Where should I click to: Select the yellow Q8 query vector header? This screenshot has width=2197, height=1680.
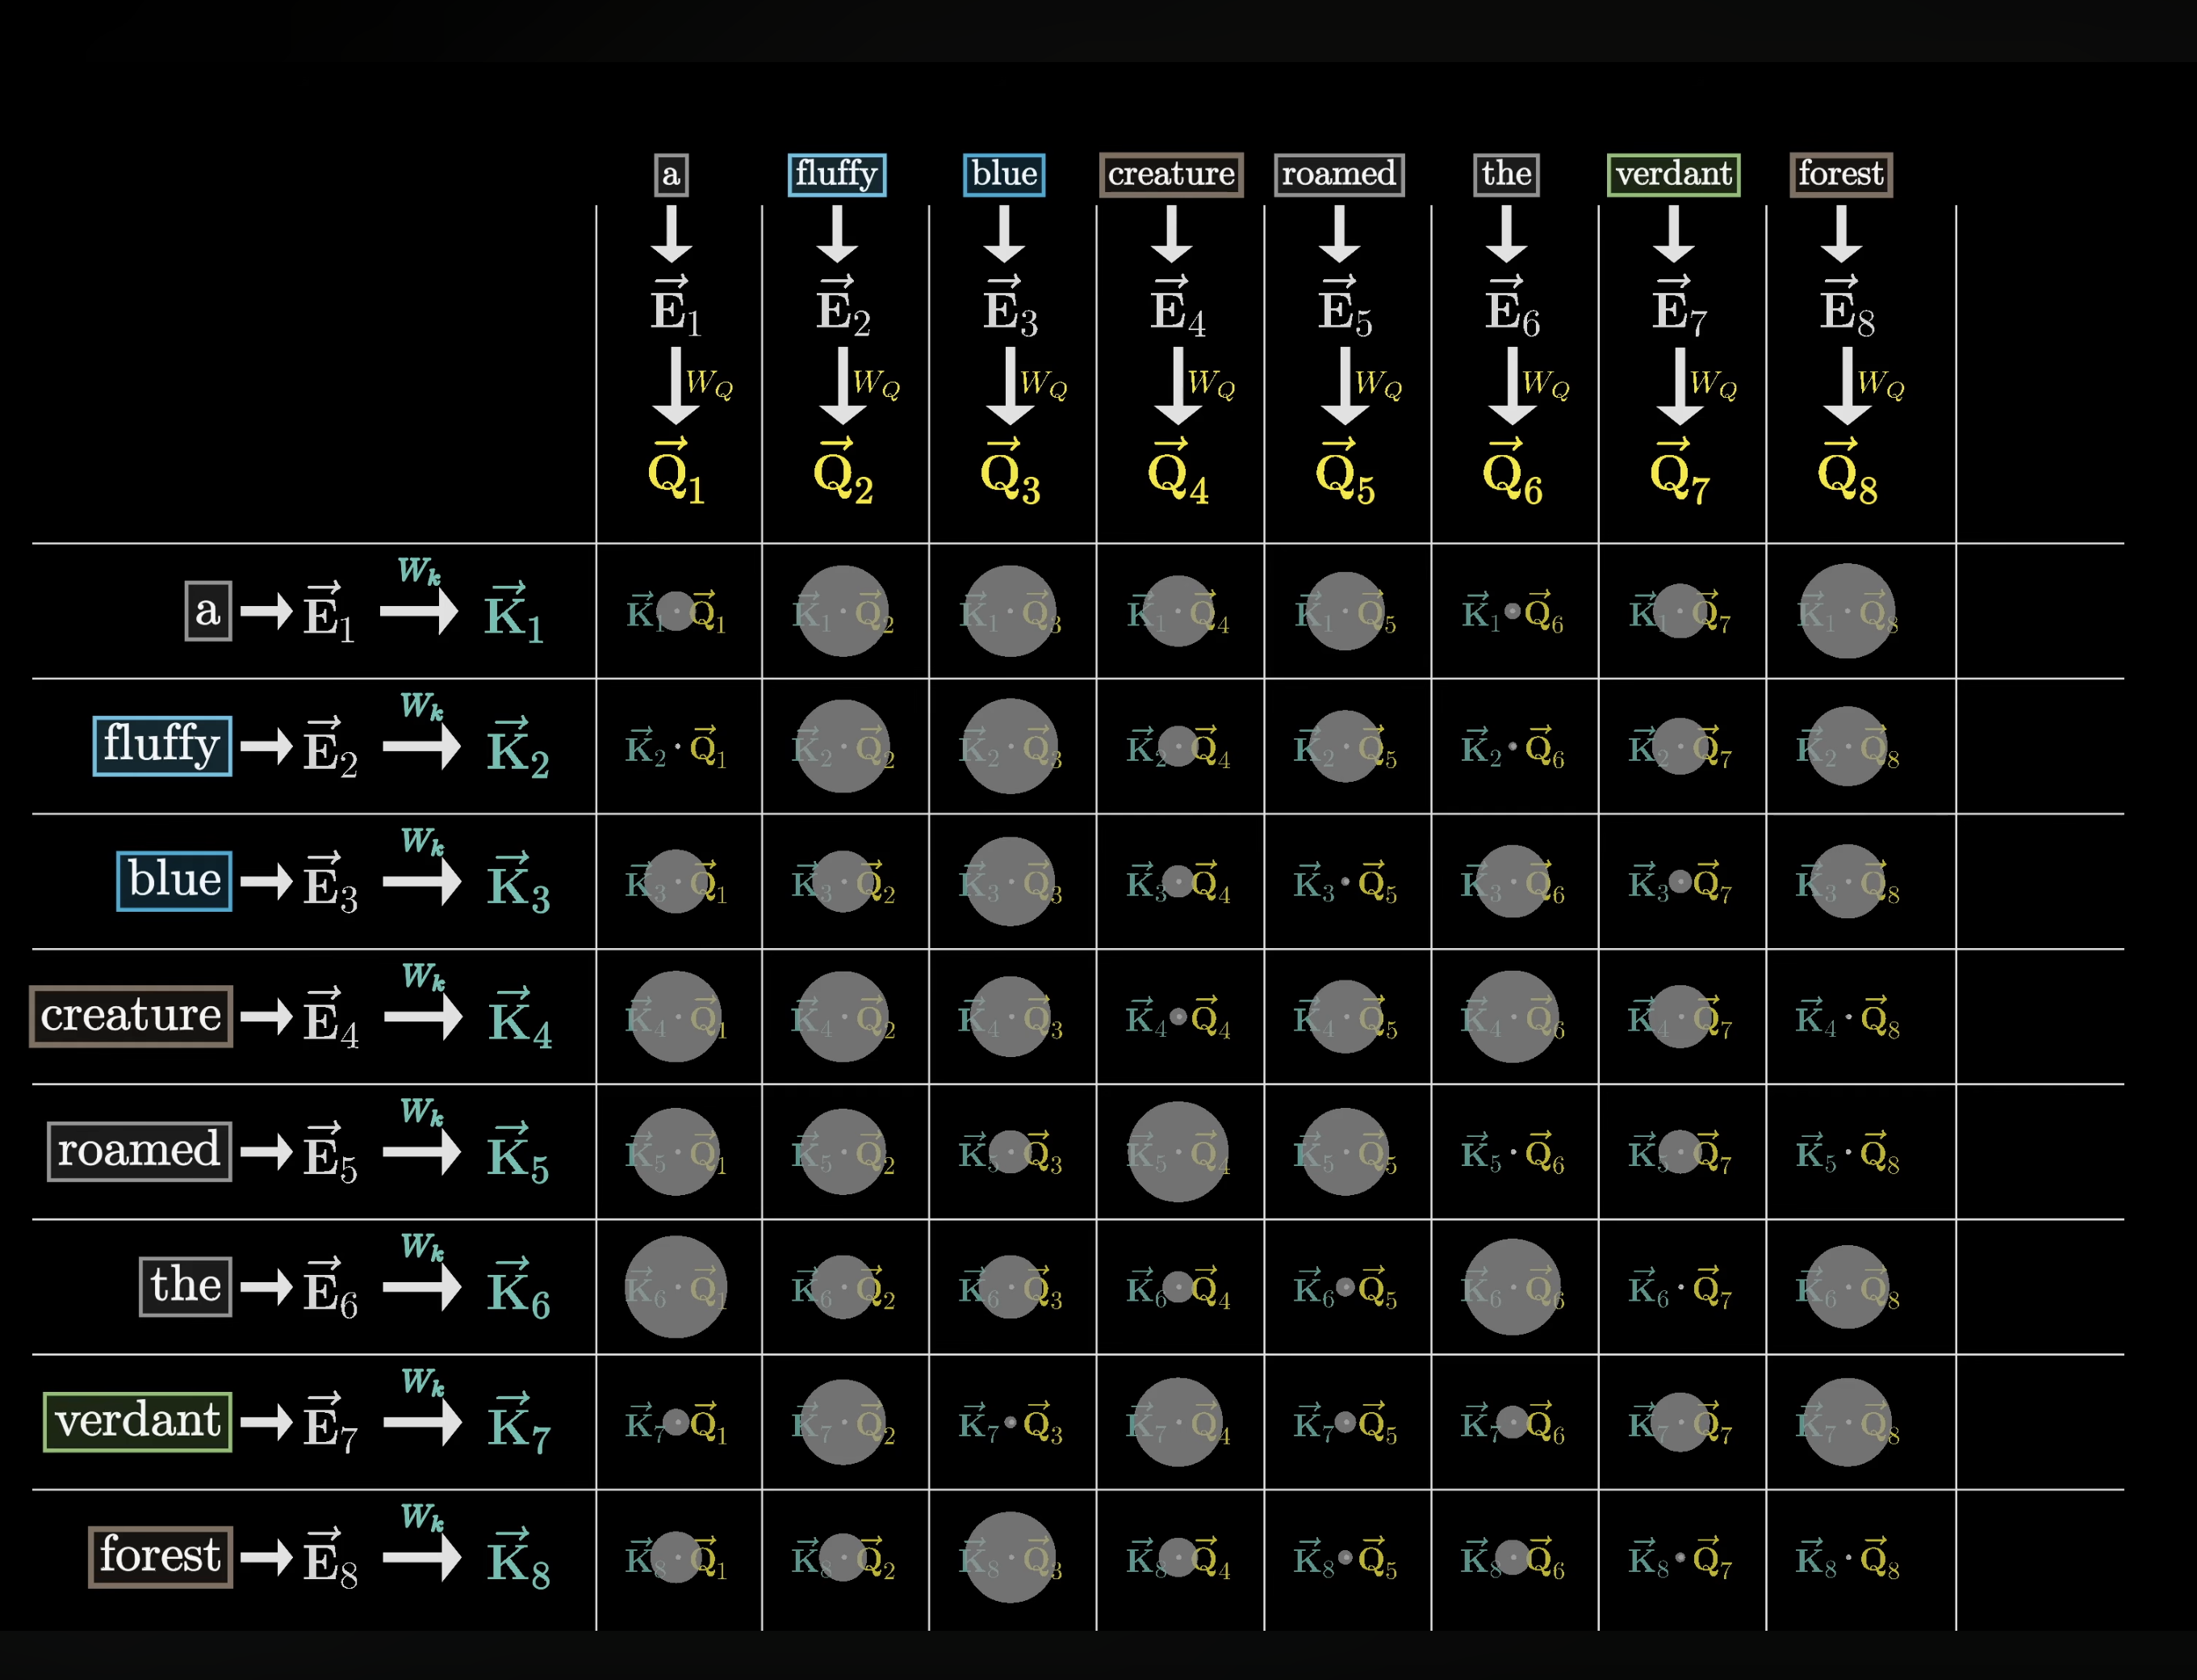[1847, 470]
